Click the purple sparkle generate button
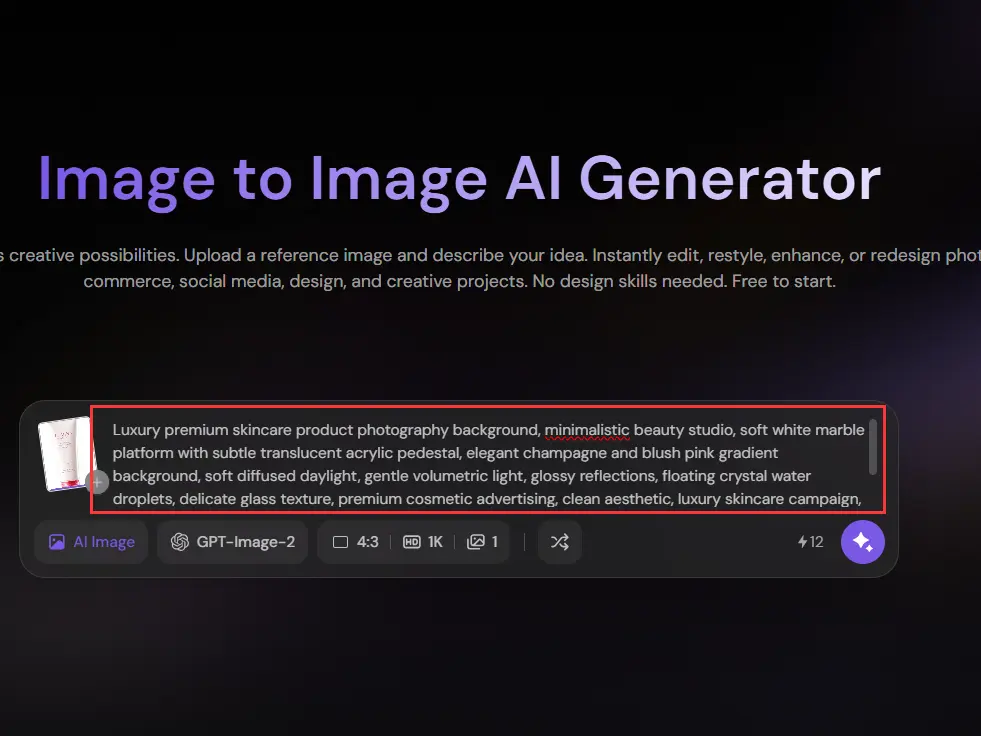This screenshot has width=981, height=736. coord(862,542)
